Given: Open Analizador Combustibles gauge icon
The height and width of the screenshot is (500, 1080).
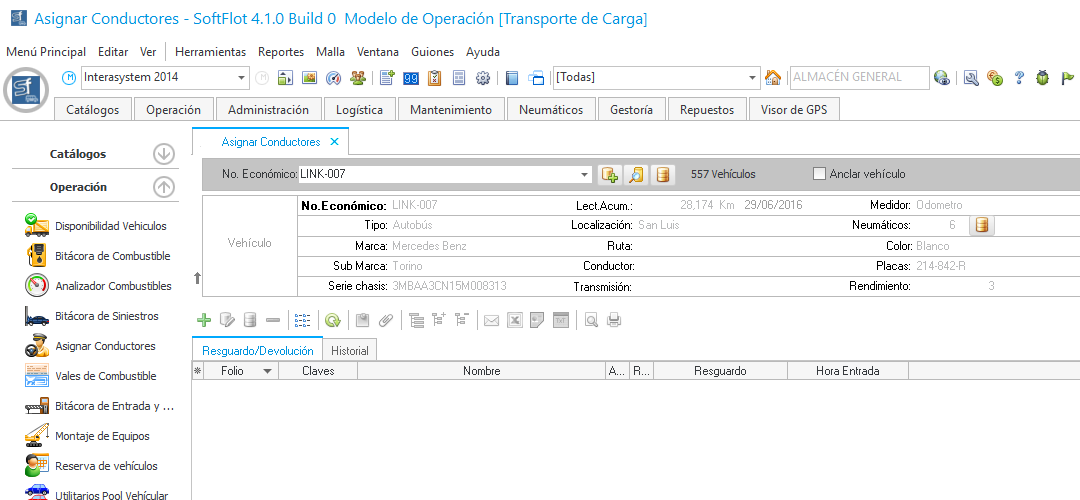Looking at the screenshot, I should (37, 286).
